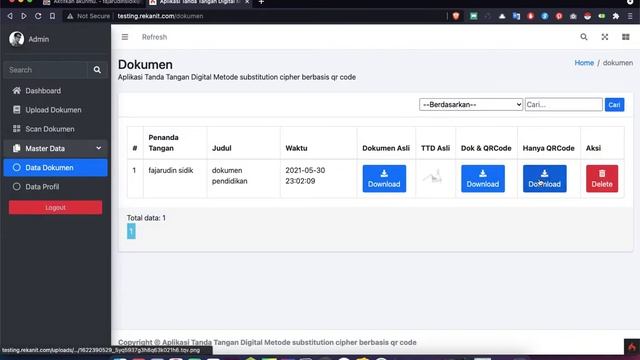Click the address bar URL testing.rekanit.com/dokumen
The height and width of the screenshot is (360, 640).
tap(160, 16)
